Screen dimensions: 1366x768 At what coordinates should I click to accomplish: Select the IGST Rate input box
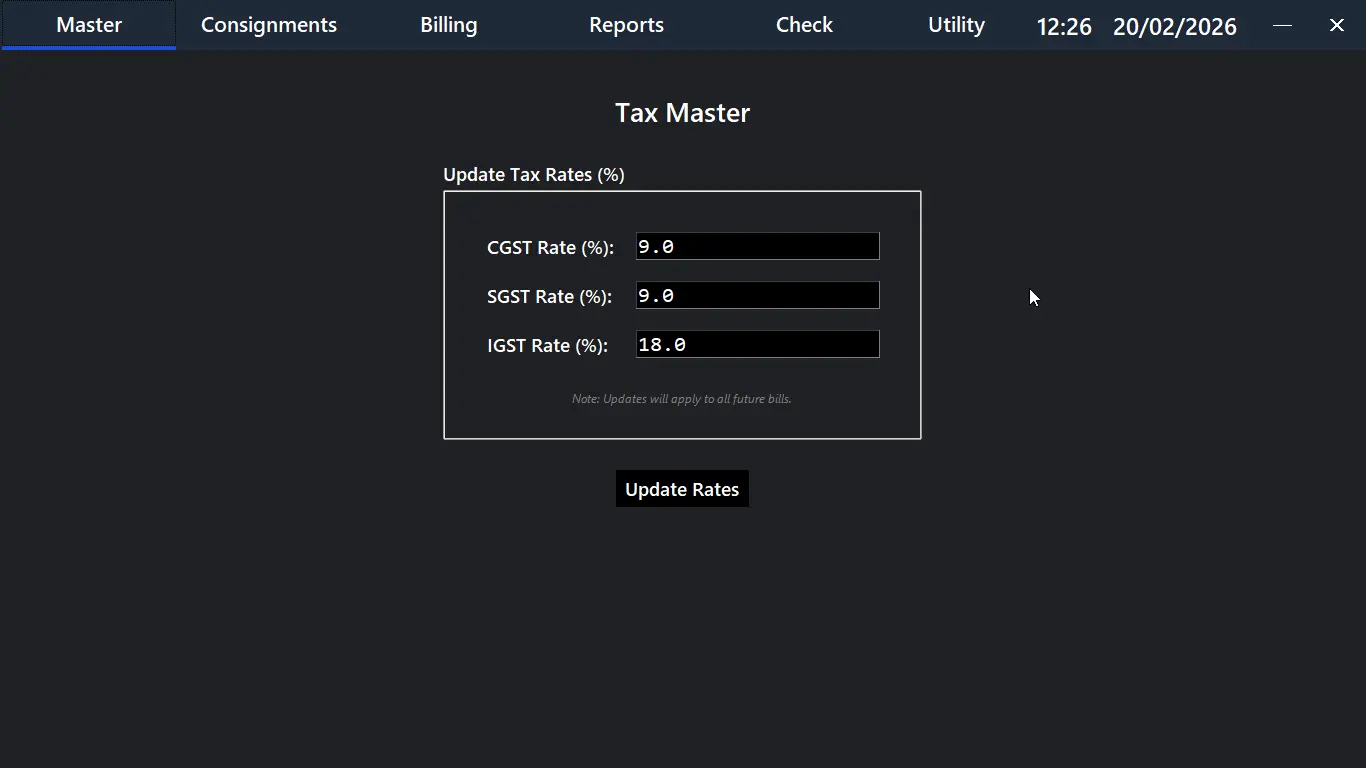[x=757, y=344]
